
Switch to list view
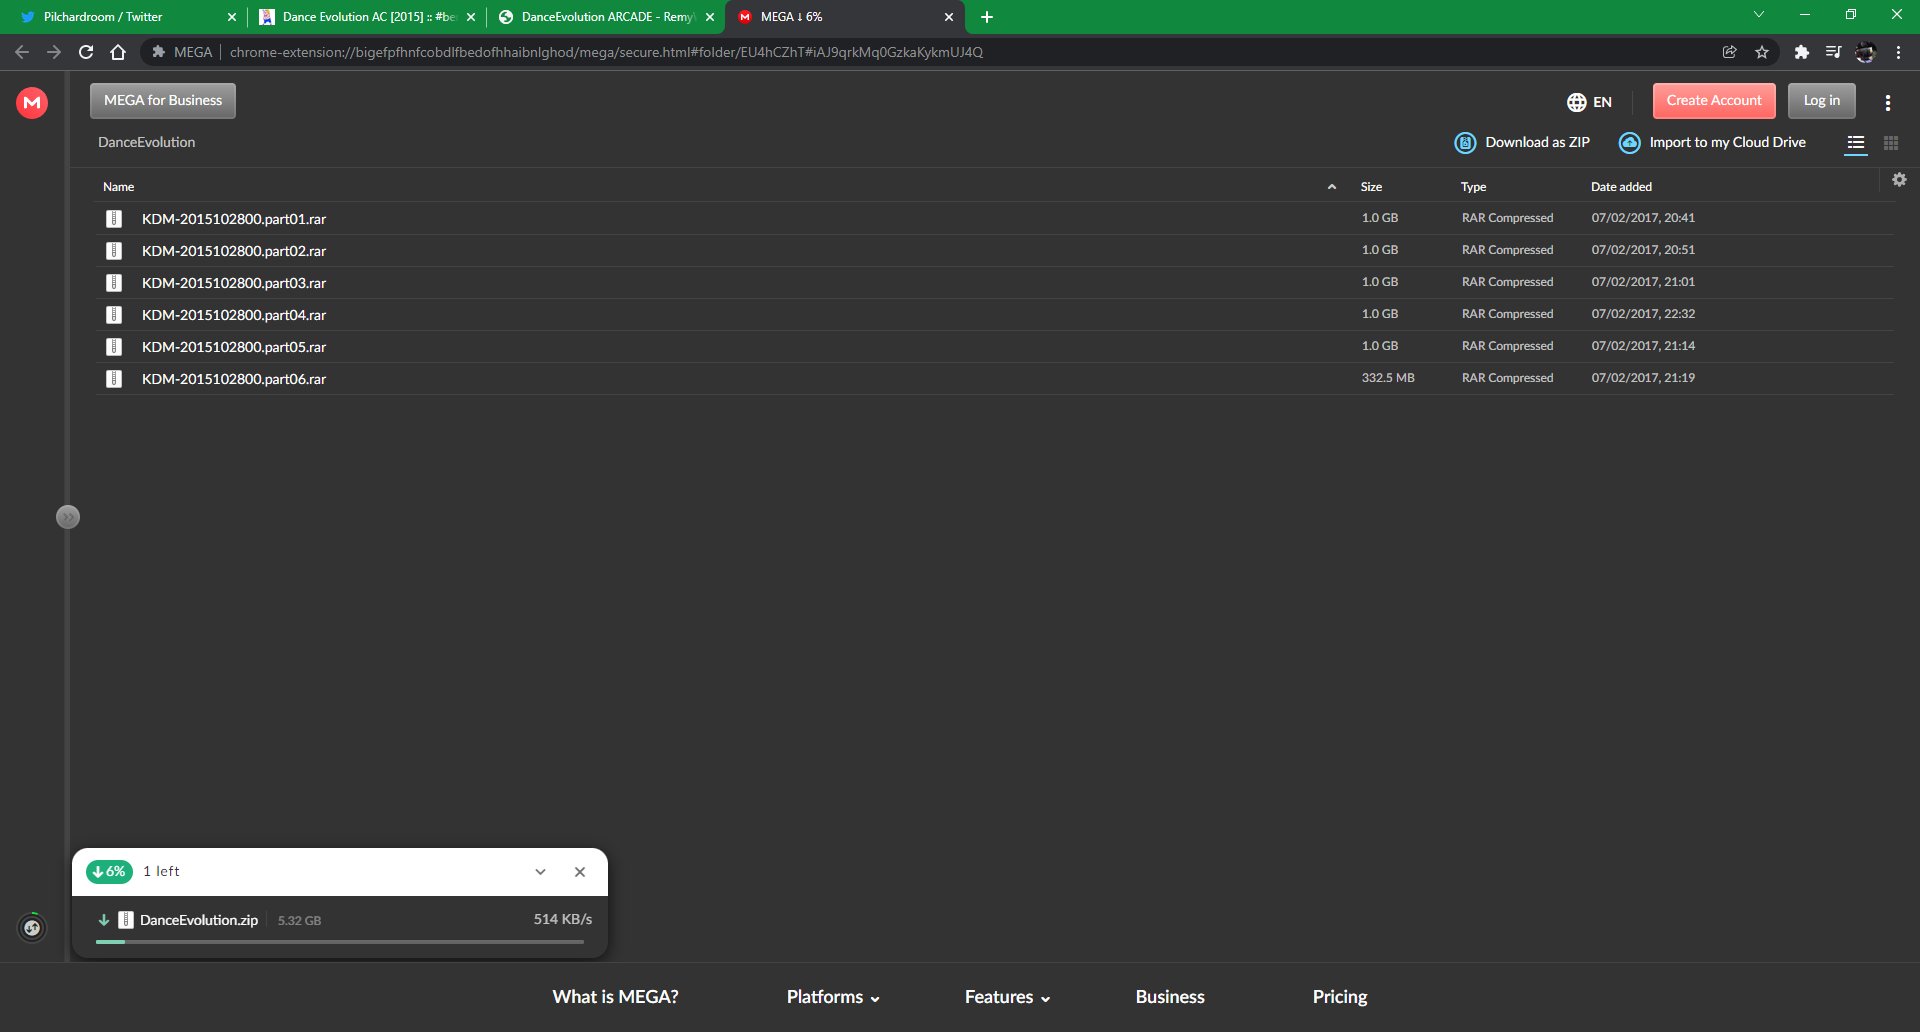1855,143
